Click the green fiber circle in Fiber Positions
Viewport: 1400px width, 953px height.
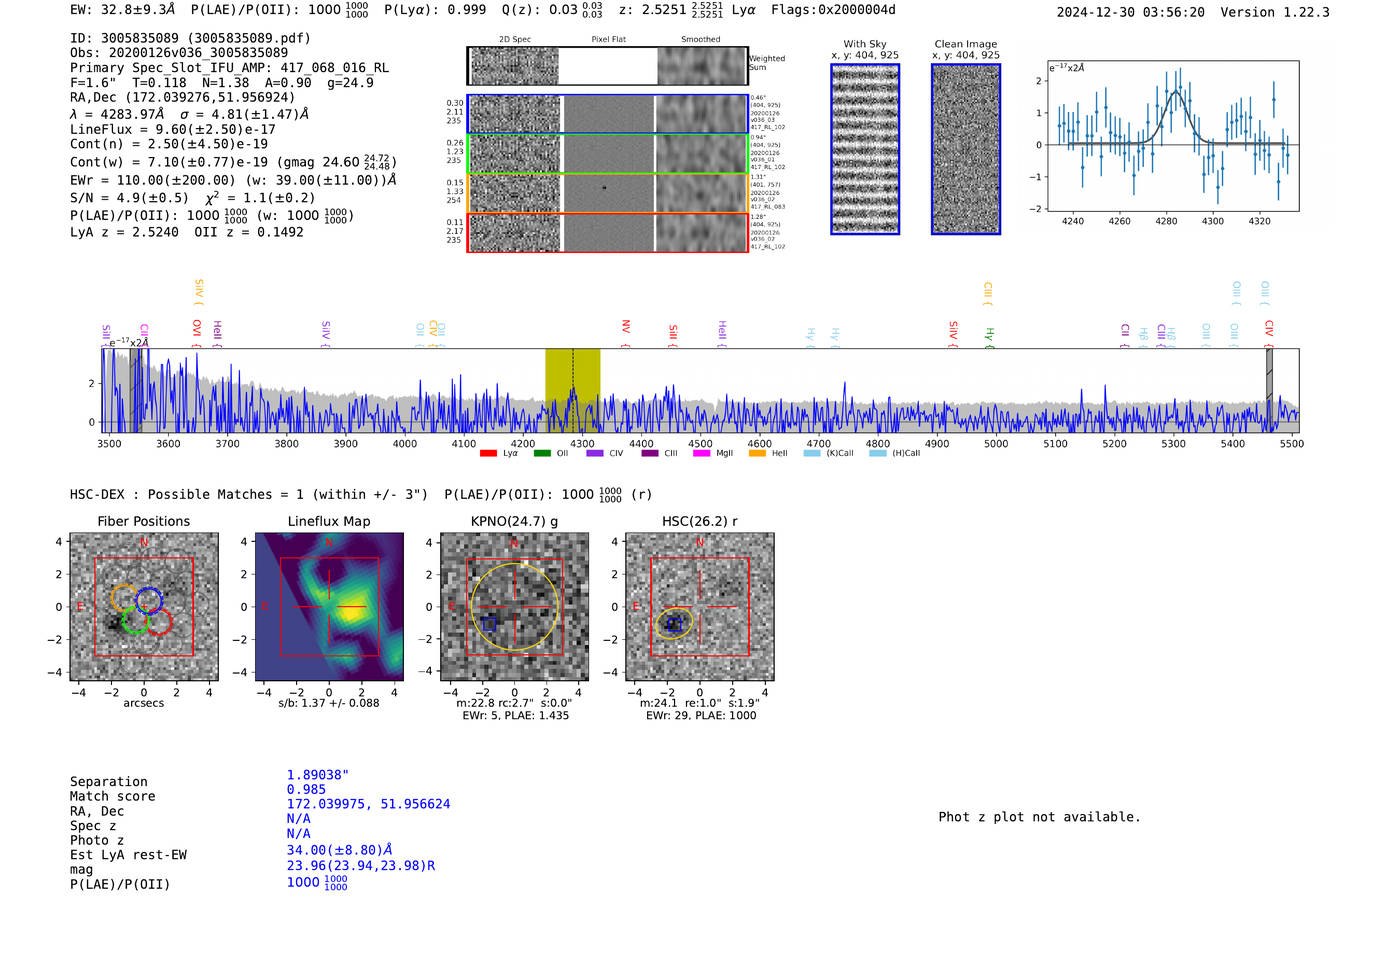pyautogui.click(x=135, y=621)
